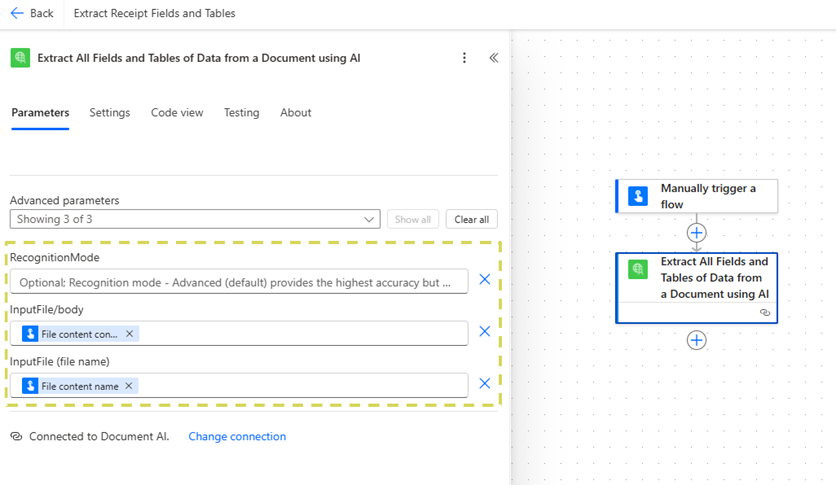Add a step between trigger and action

click(x=697, y=233)
